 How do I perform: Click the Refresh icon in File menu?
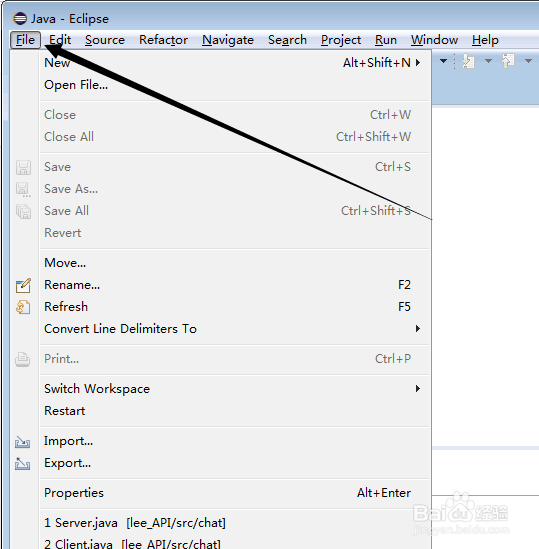tap(23, 307)
